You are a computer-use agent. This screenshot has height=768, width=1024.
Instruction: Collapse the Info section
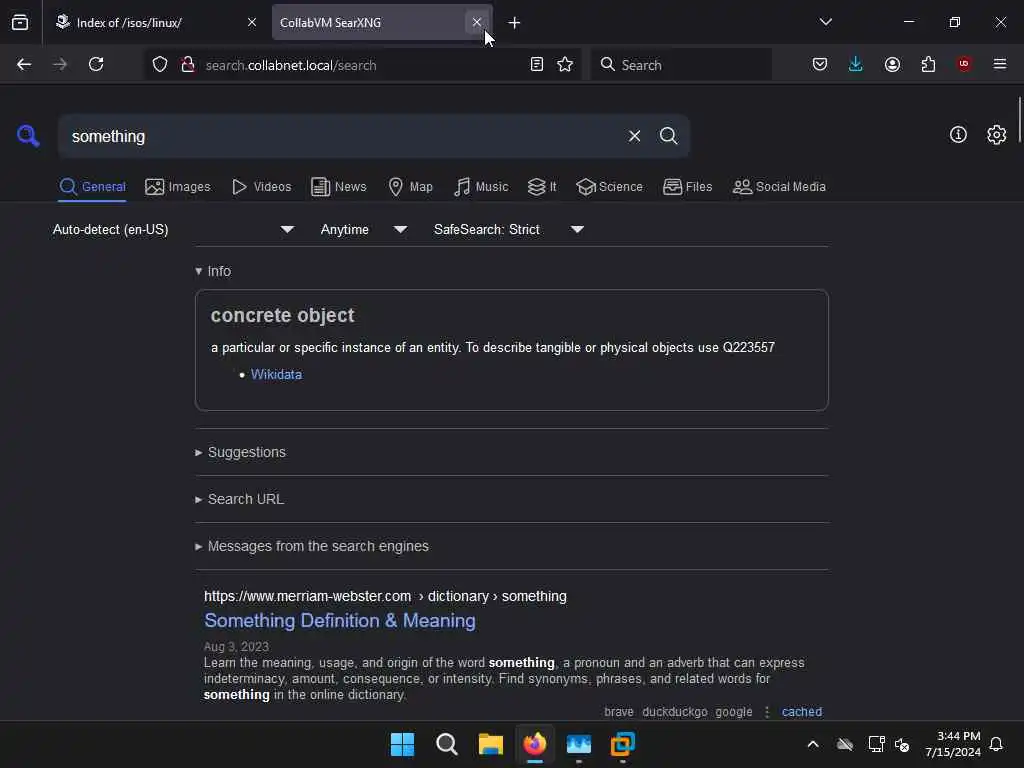[x=213, y=271]
